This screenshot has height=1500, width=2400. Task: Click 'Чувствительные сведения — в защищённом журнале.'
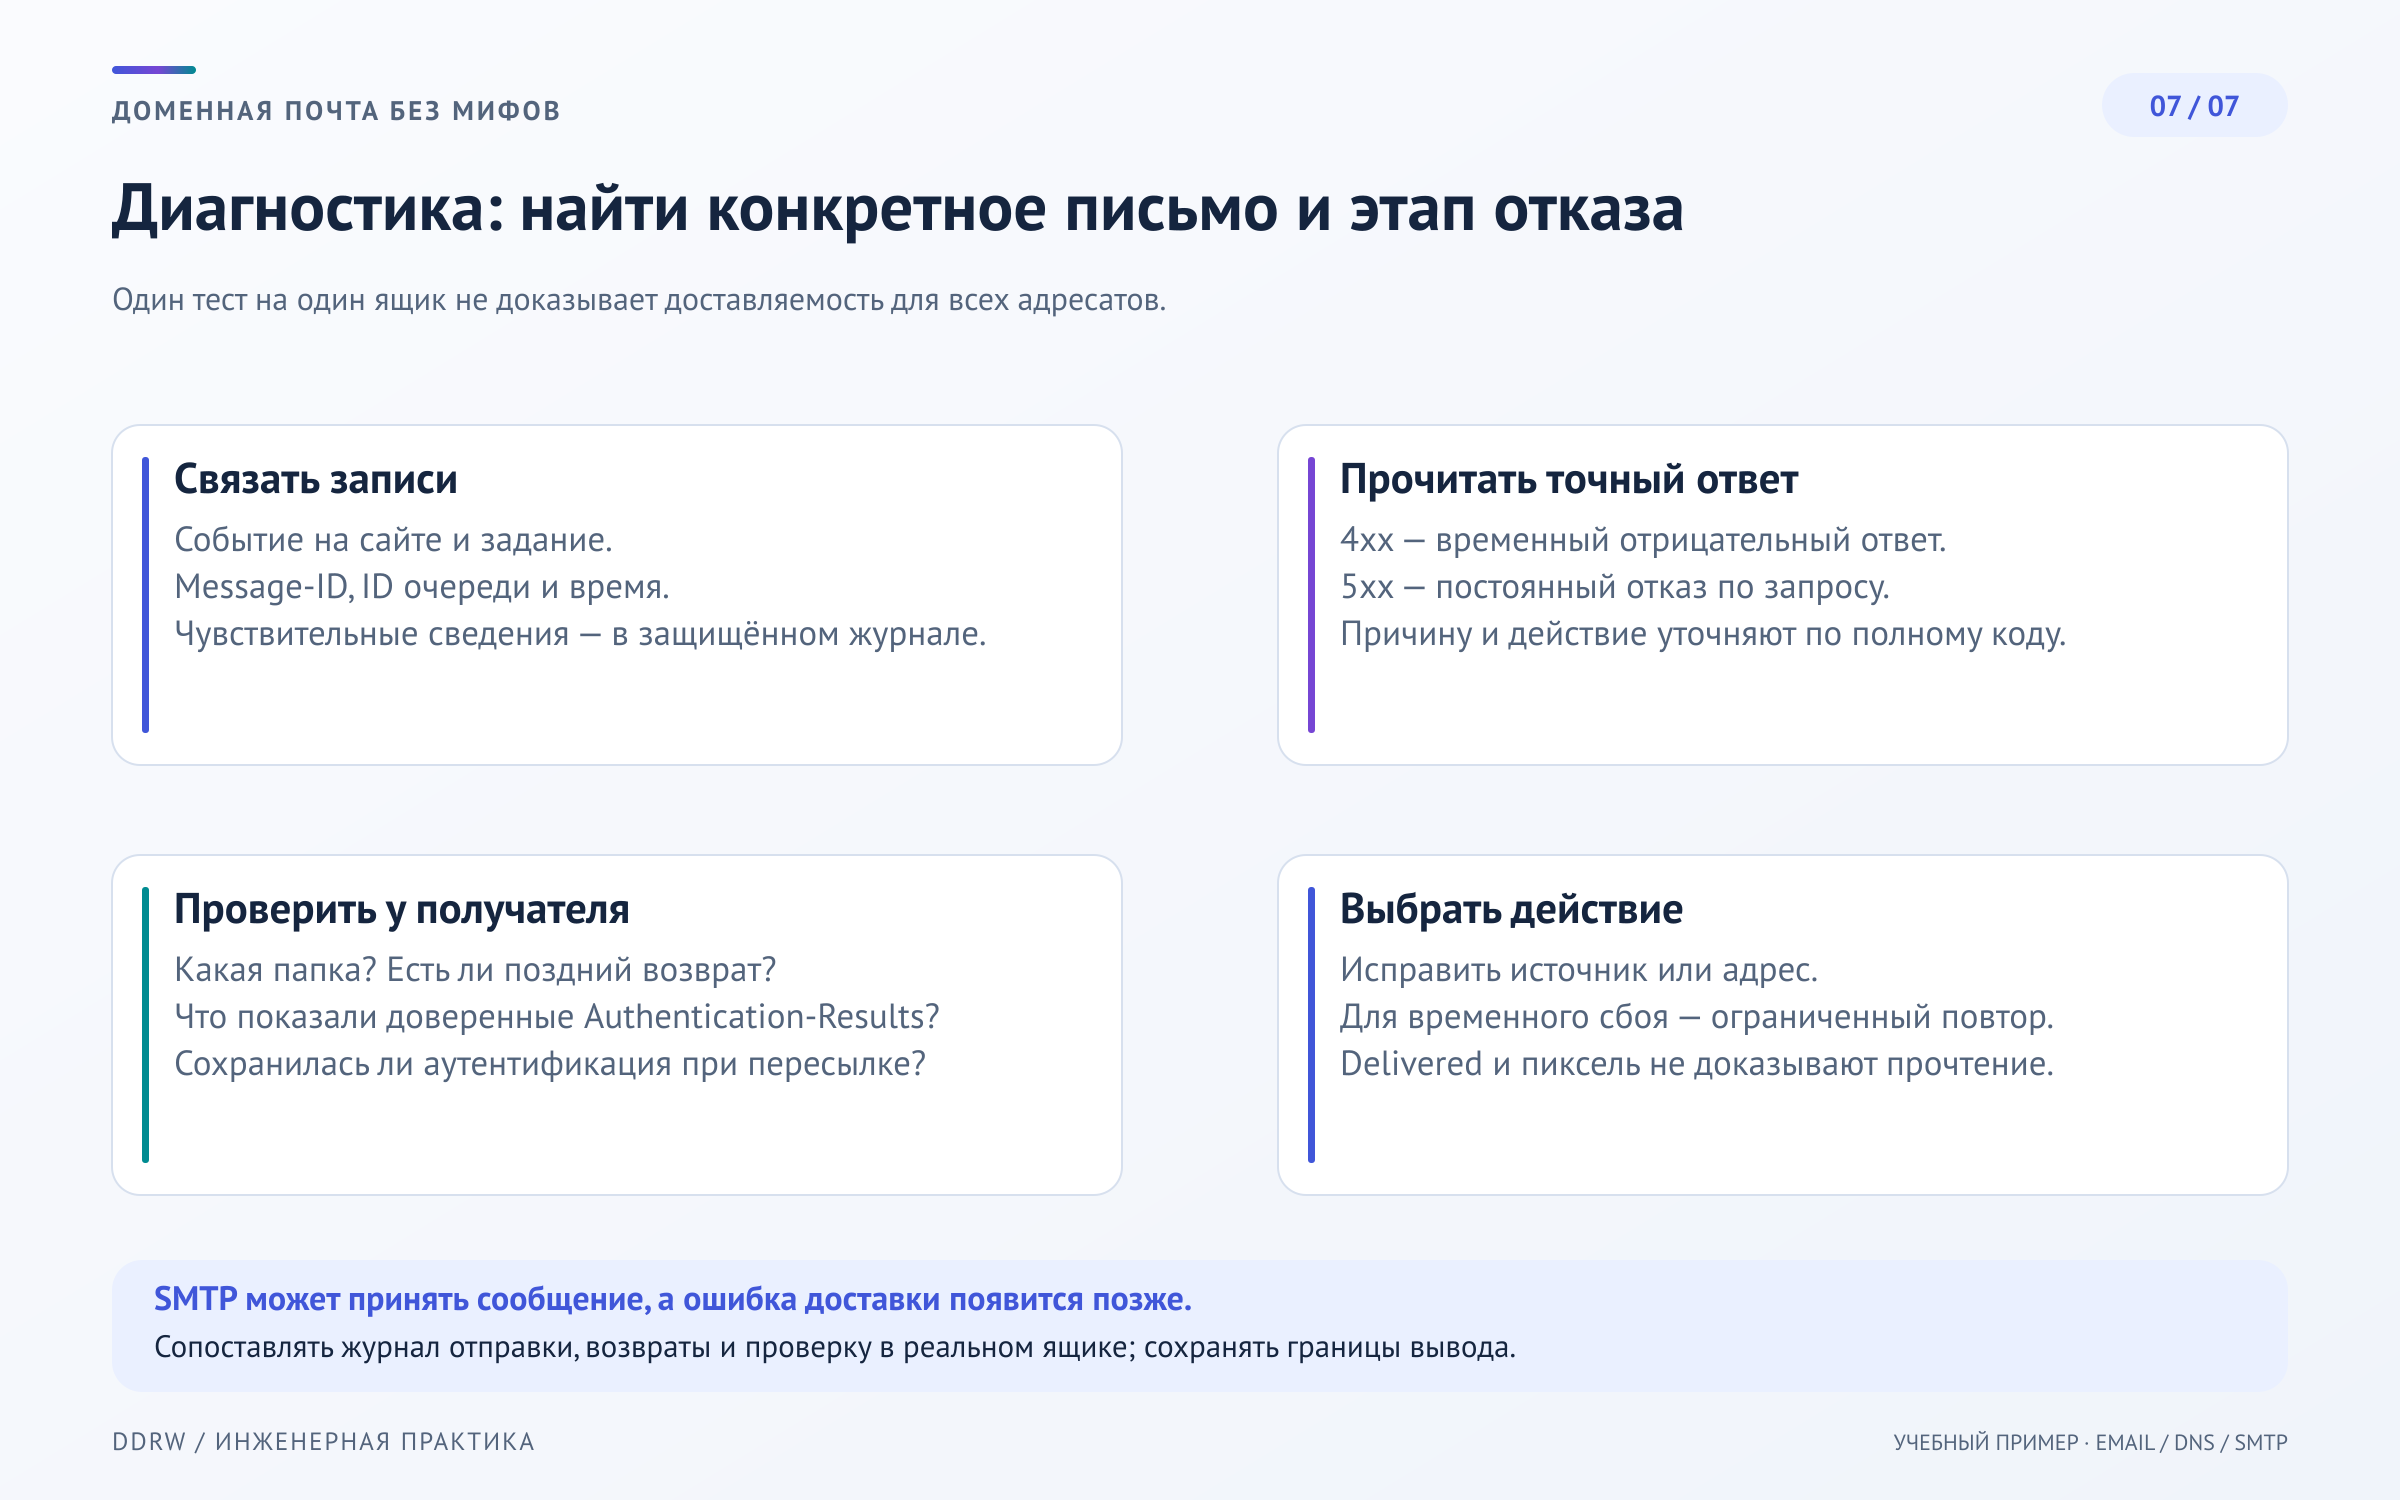point(580,634)
